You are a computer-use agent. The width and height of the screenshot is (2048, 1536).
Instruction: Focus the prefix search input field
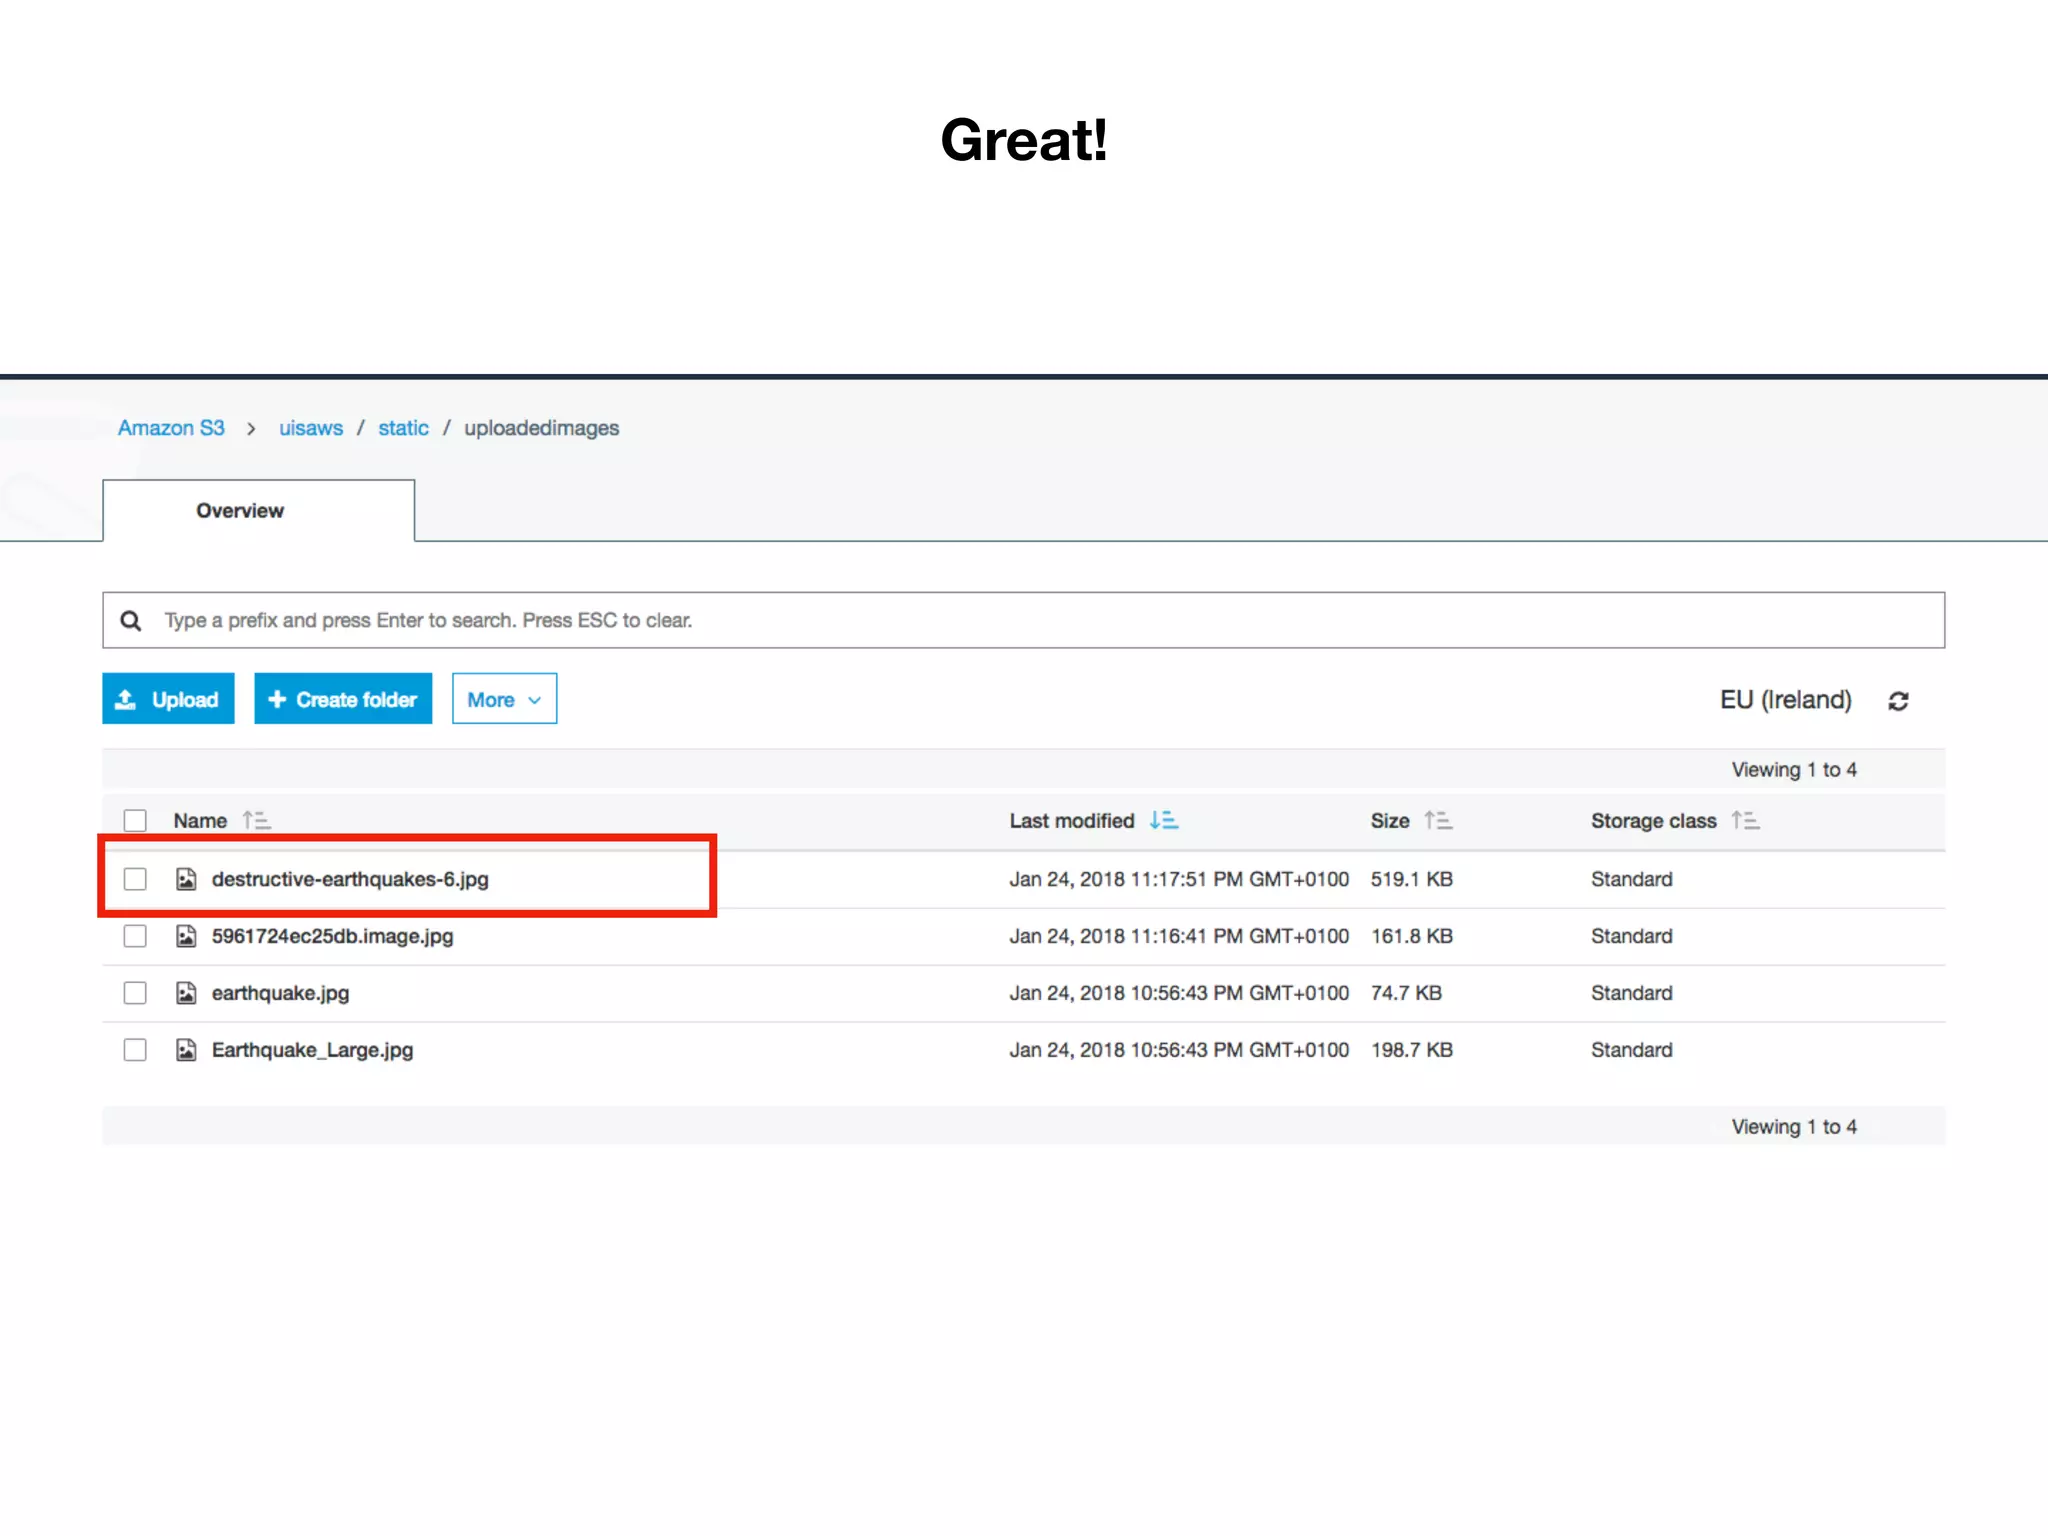pyautogui.click(x=1040, y=621)
